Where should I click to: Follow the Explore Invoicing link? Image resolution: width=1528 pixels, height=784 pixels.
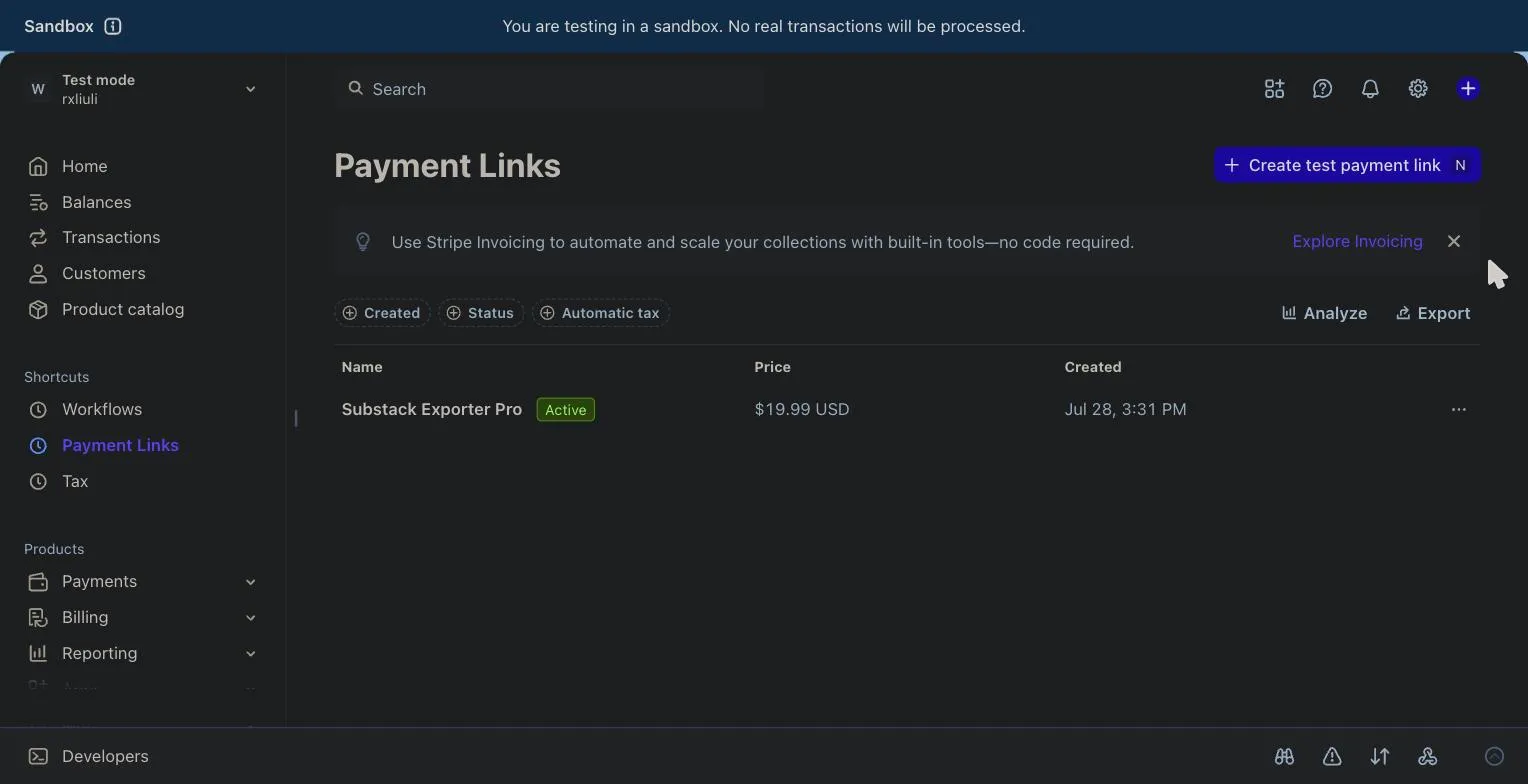[1357, 241]
